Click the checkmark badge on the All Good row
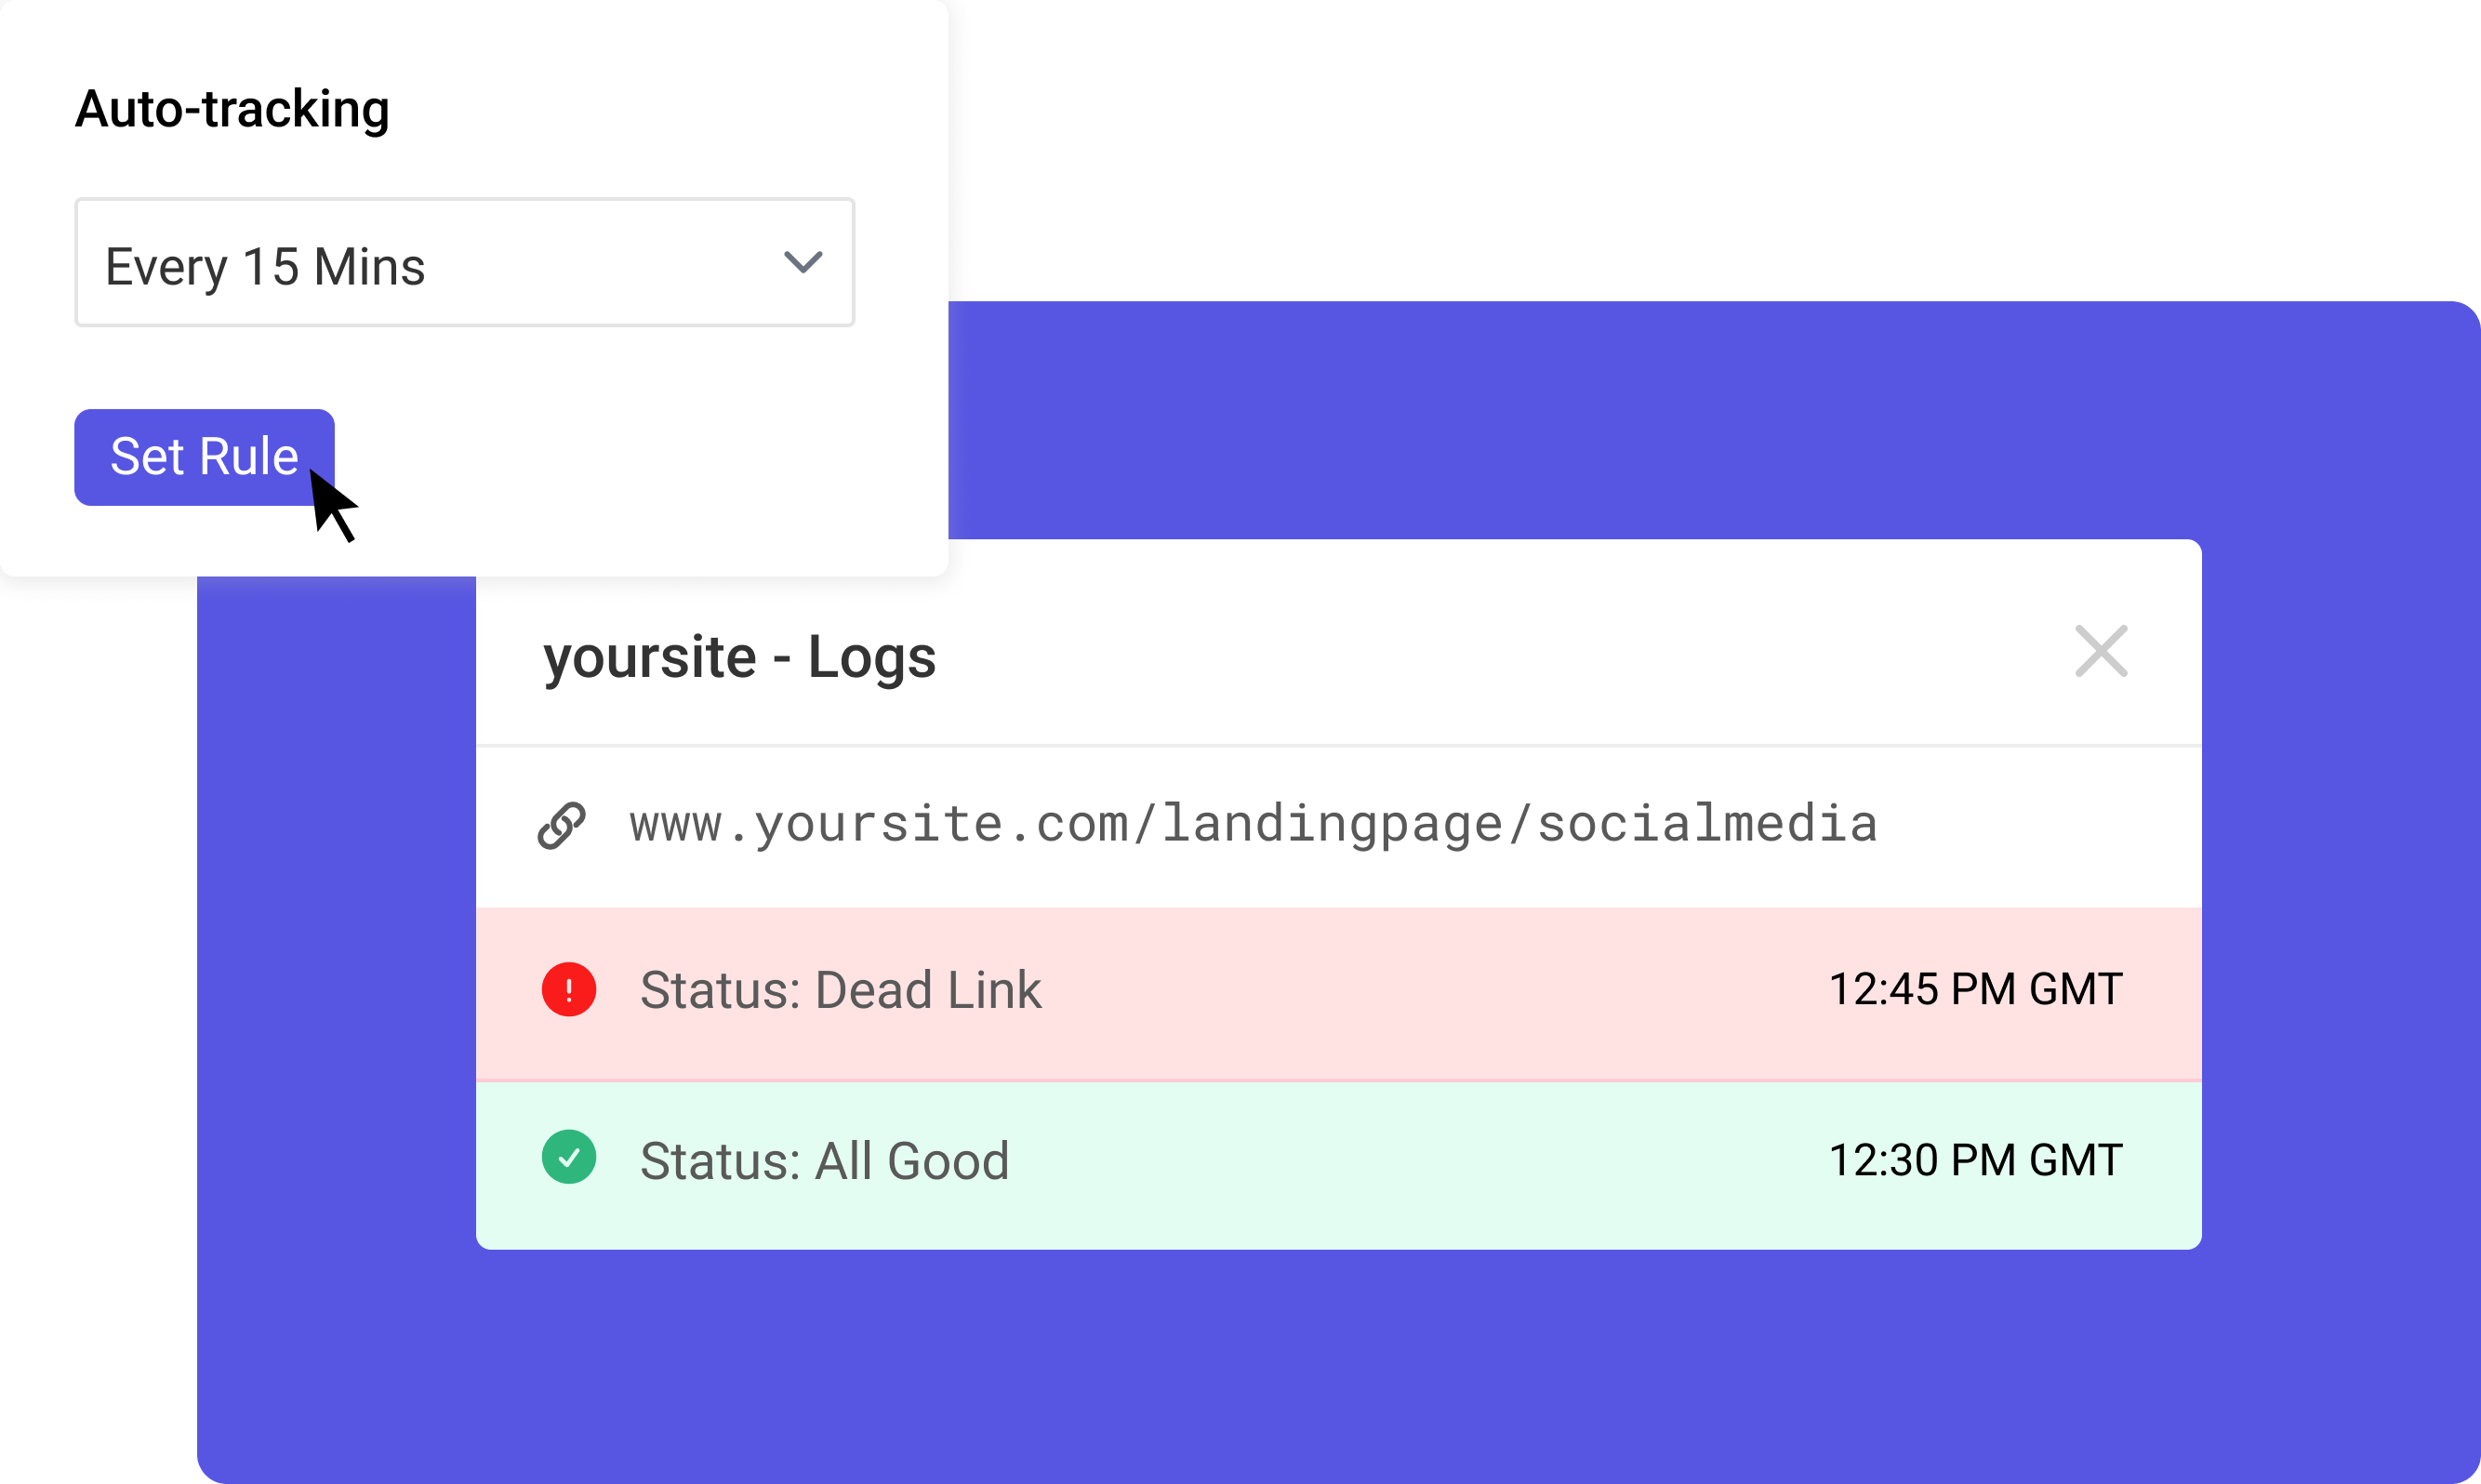Screen dimensions: 2481x1484 [x=569, y=1158]
